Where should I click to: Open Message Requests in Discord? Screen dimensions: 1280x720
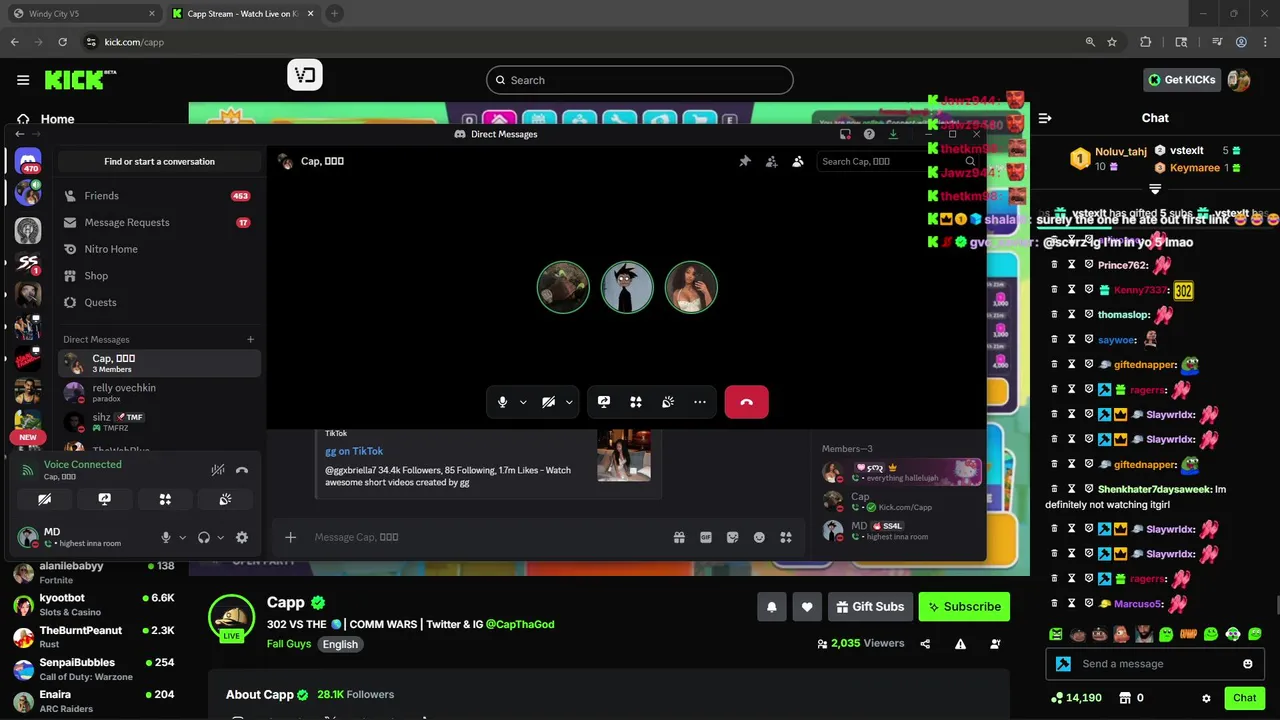[x=159, y=222]
